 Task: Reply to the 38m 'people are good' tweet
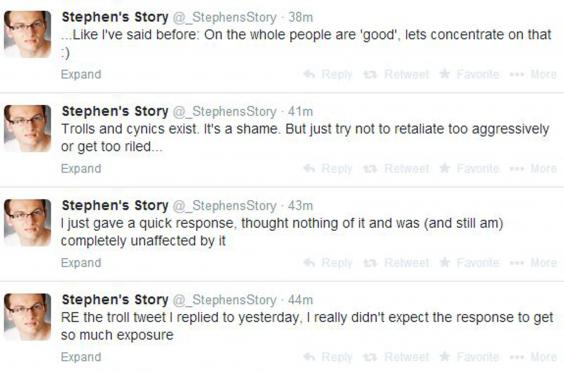(328, 74)
